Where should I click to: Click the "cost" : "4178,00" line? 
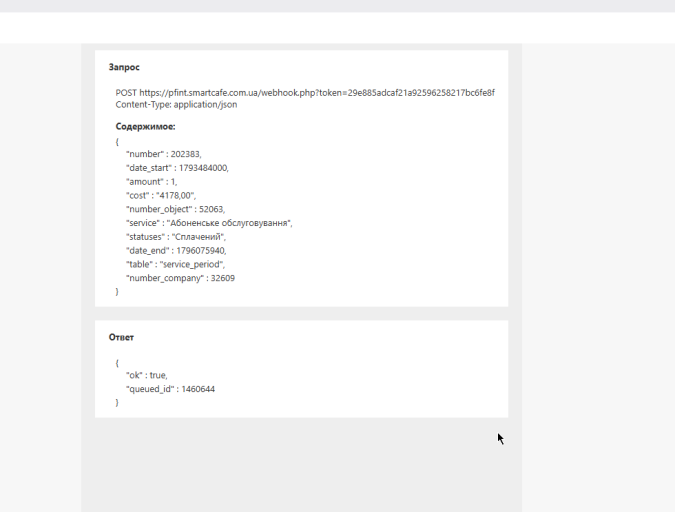[161, 195]
